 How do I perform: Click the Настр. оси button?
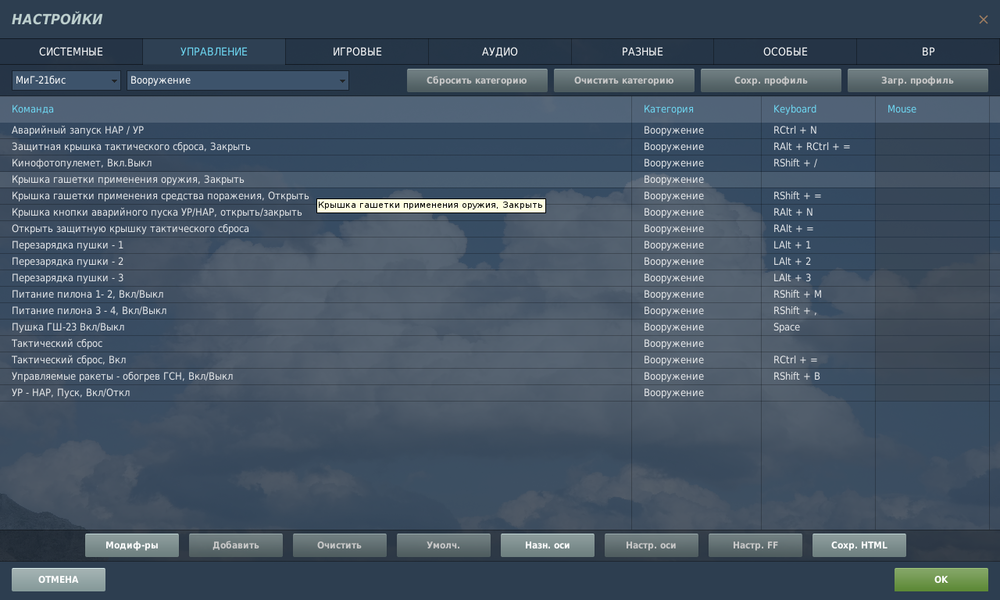(x=651, y=545)
